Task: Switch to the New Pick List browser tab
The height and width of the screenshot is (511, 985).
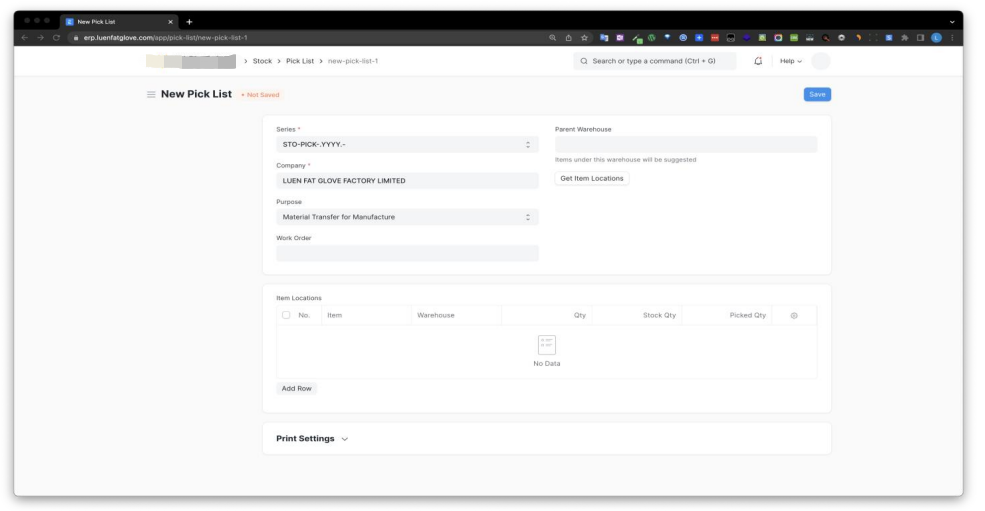Action: [119, 21]
